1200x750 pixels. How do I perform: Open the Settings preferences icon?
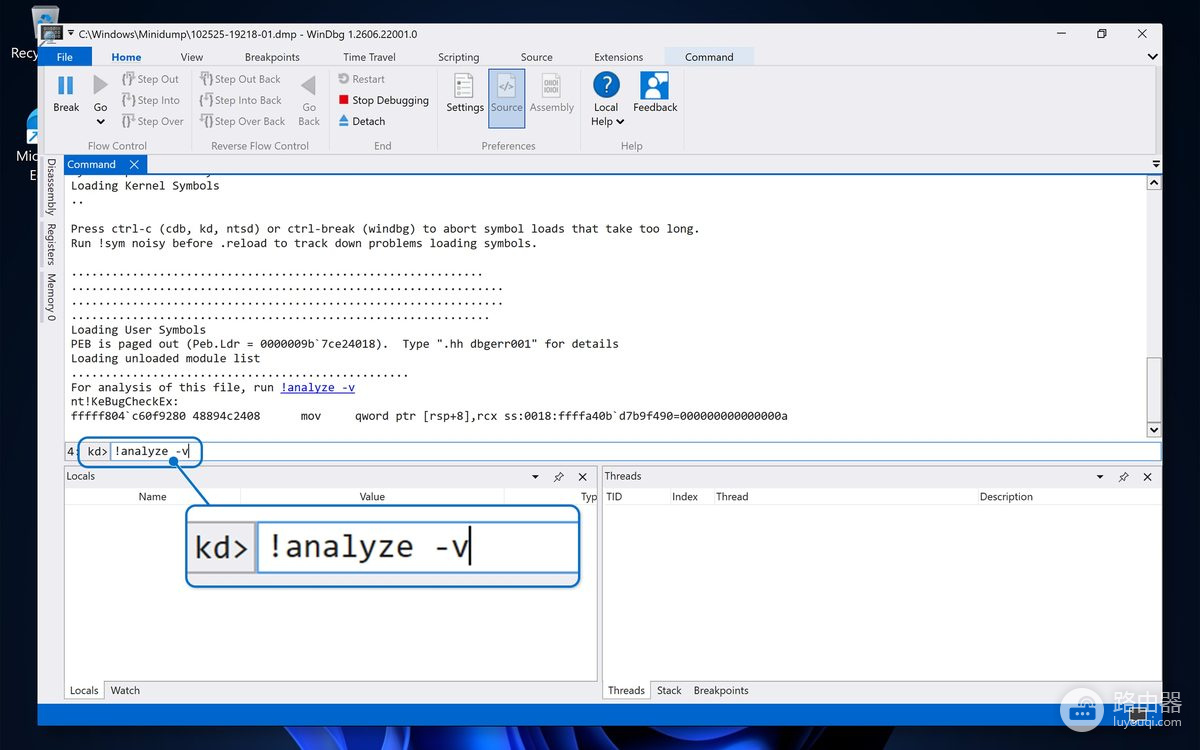[x=464, y=86]
